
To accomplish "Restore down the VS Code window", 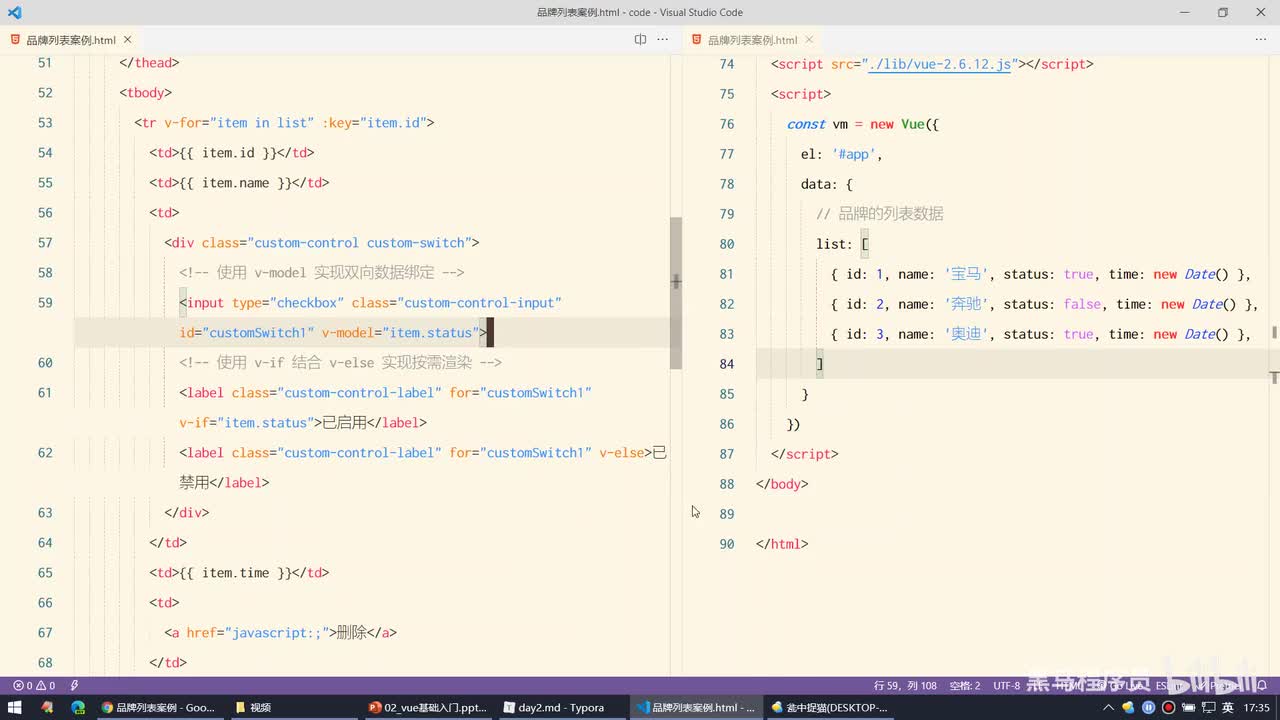I will [1222, 12].
